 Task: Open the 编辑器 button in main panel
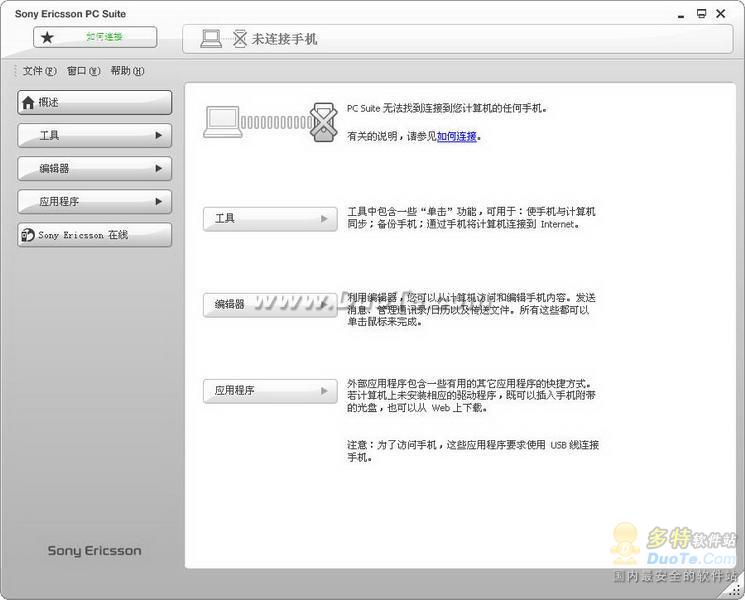click(270, 305)
